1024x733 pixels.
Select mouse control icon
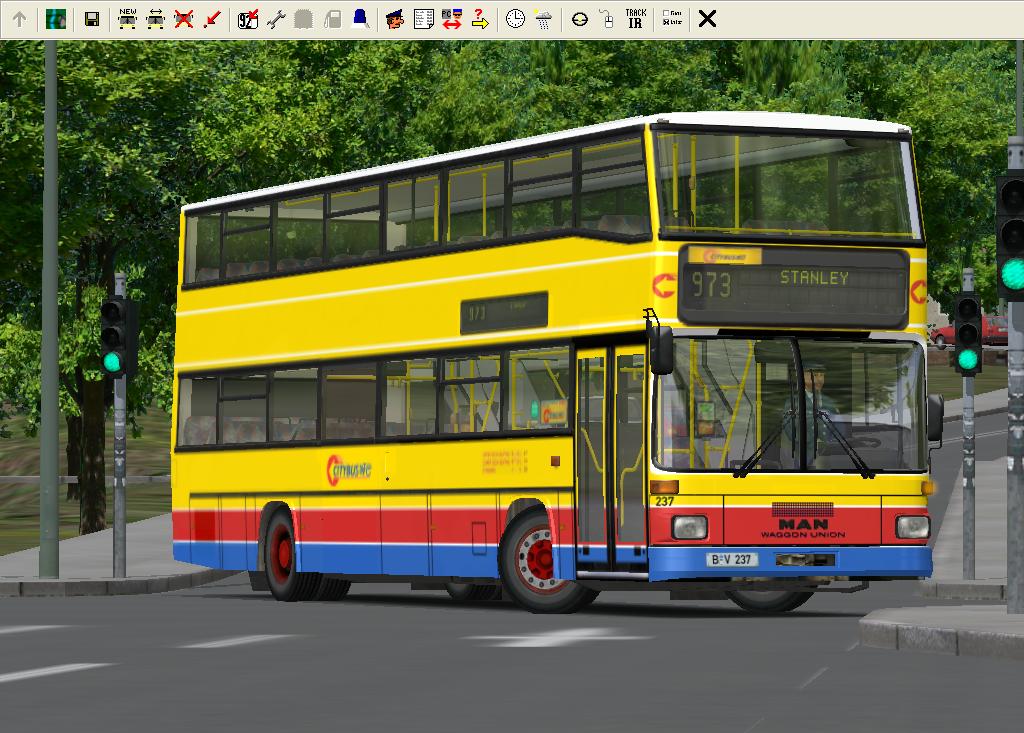pos(607,19)
